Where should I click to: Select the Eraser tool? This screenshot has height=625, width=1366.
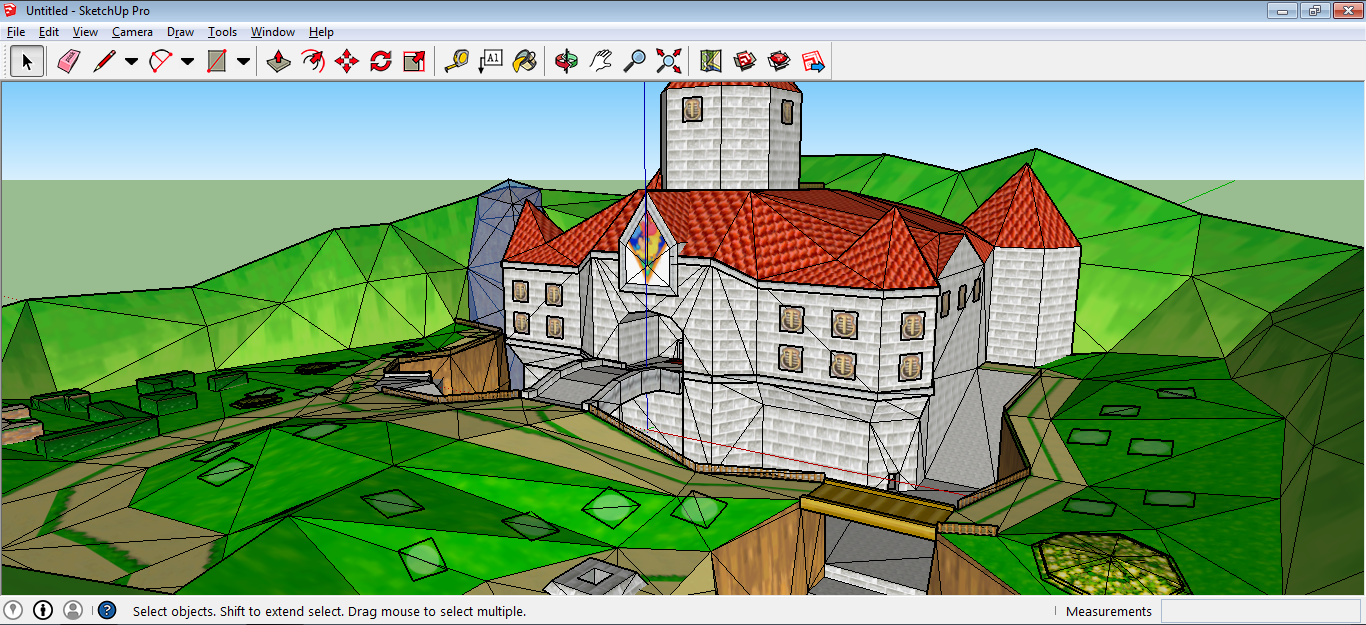pos(68,62)
